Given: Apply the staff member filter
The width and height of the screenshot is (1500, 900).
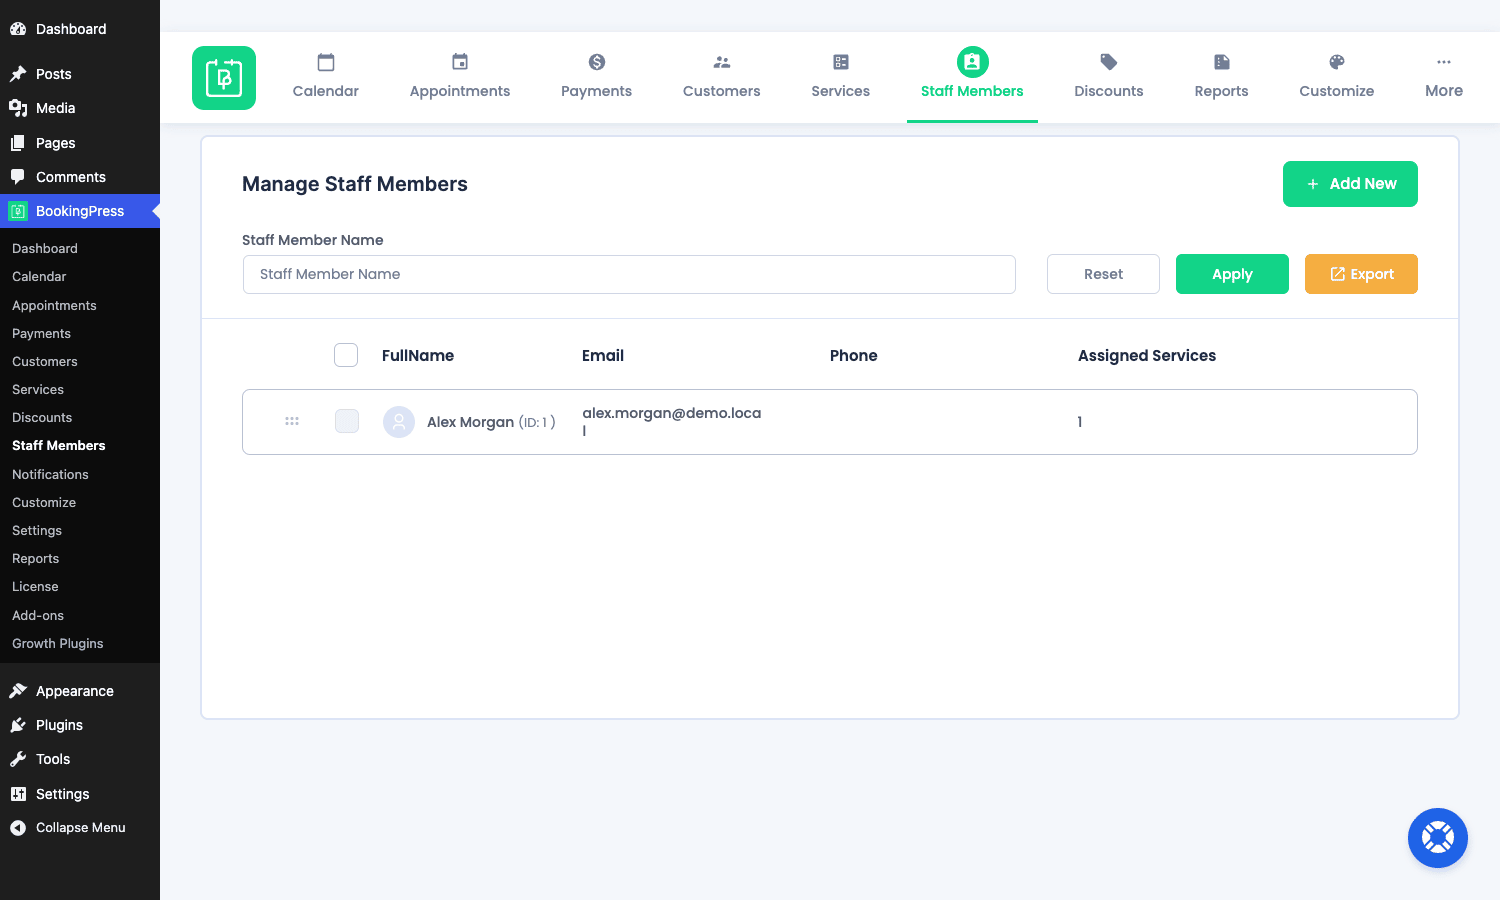Looking at the screenshot, I should point(1232,274).
